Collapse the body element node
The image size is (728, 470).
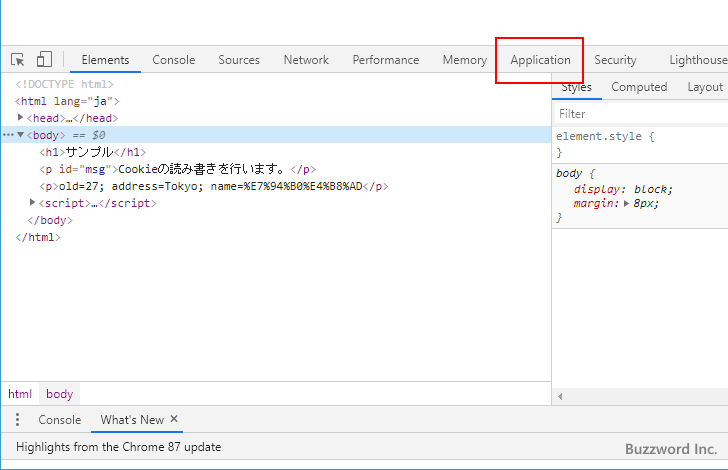pyautogui.click(x=20, y=135)
